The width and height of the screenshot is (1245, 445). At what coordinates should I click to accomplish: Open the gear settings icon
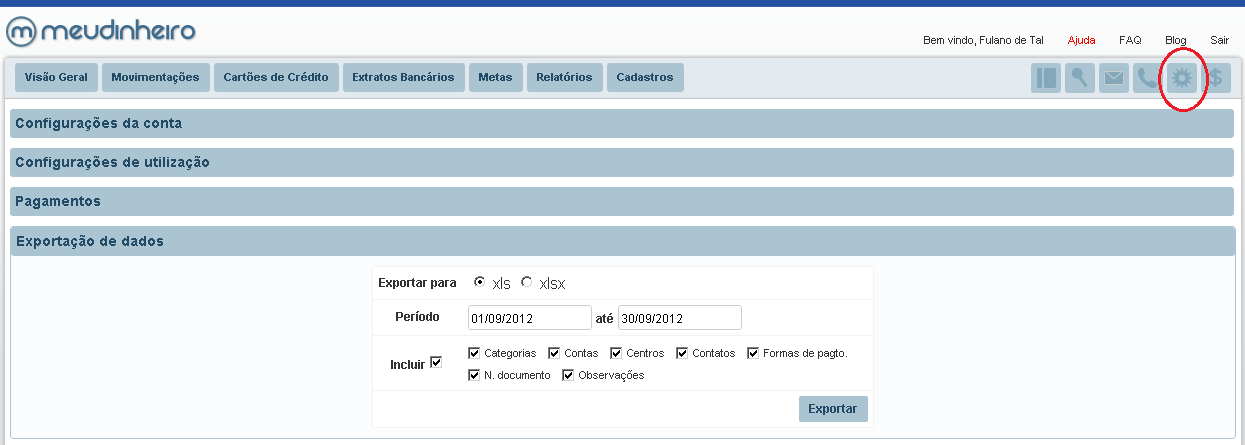click(1182, 78)
